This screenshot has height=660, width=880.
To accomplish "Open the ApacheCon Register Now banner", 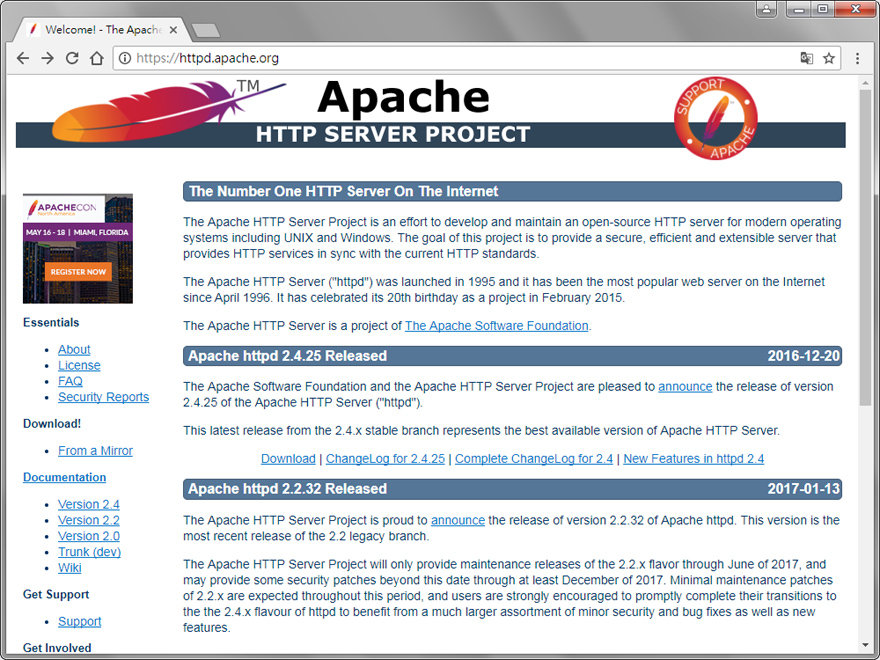I will pos(78,249).
